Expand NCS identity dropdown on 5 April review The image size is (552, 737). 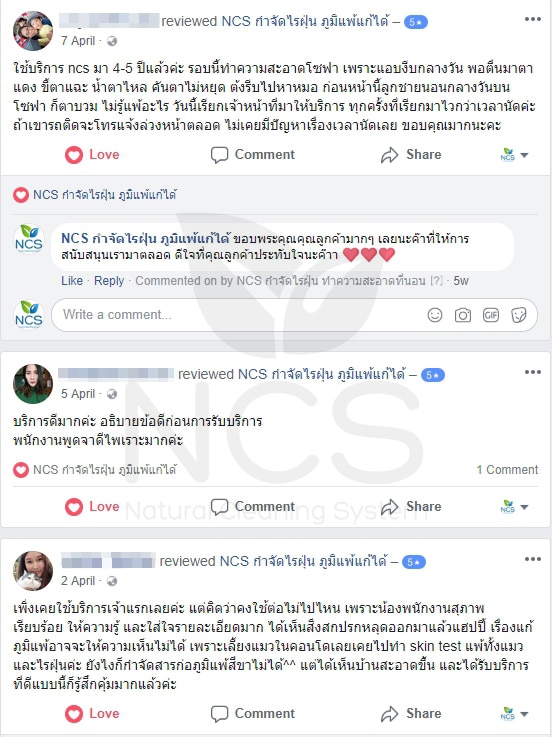tap(514, 507)
